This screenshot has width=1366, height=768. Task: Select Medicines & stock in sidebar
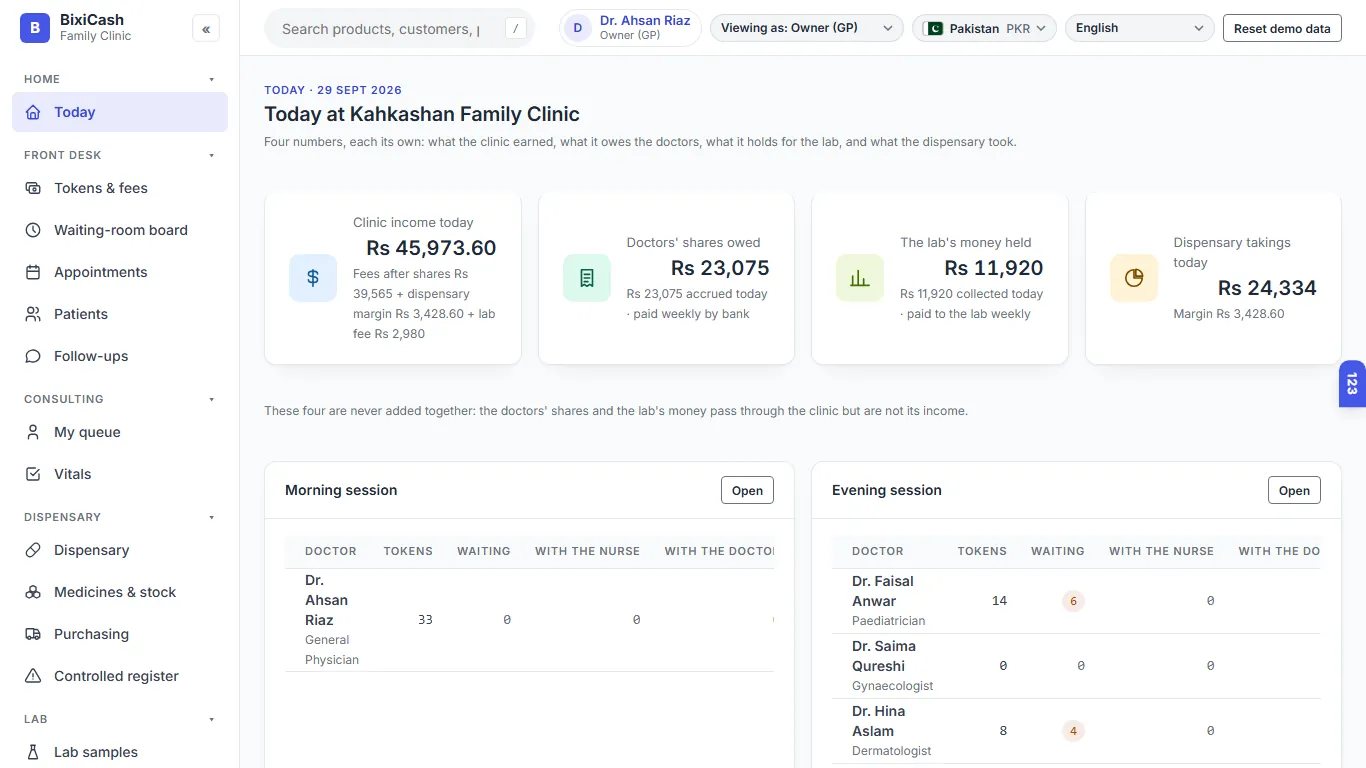click(120, 592)
